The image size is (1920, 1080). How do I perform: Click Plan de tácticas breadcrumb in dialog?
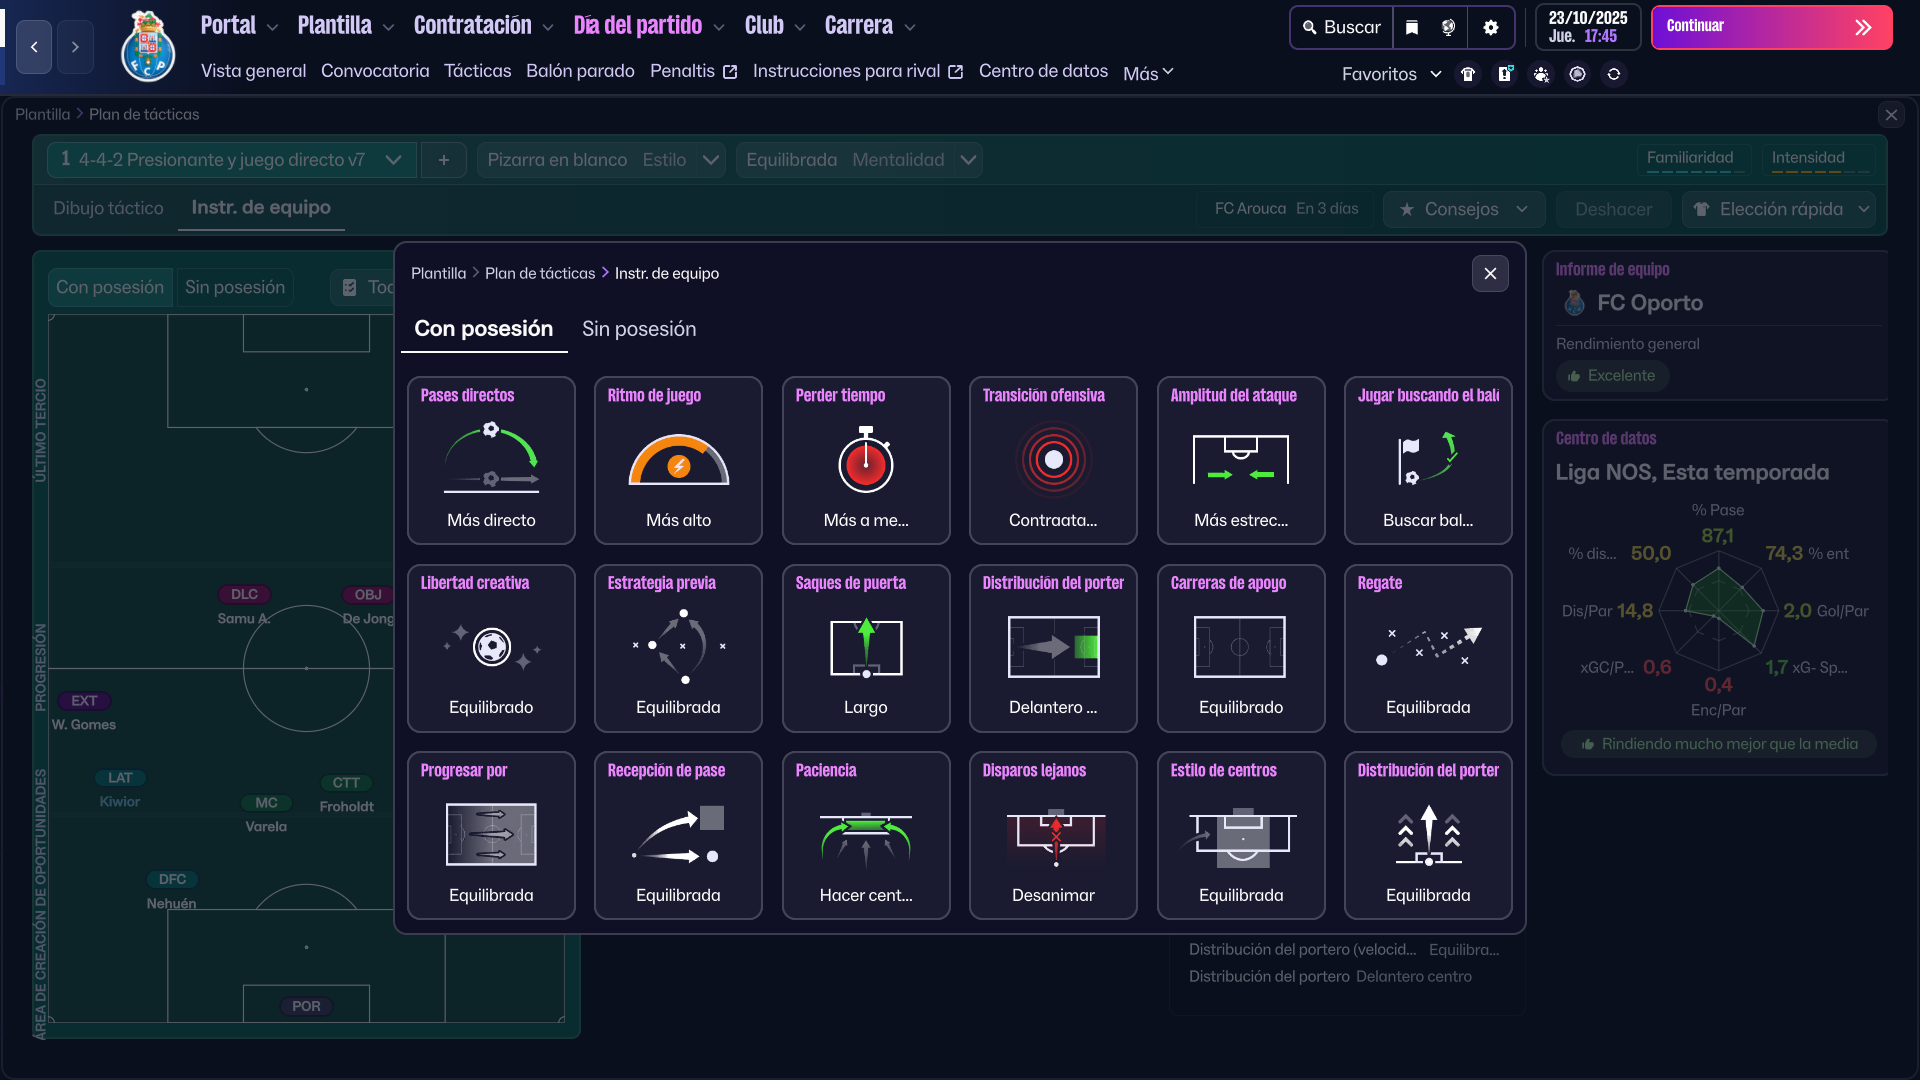(540, 273)
